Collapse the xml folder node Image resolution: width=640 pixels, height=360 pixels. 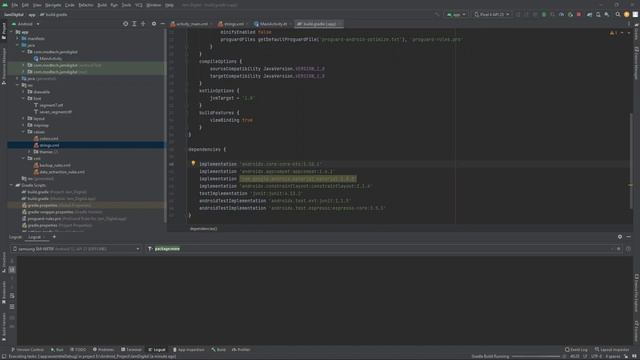24,158
